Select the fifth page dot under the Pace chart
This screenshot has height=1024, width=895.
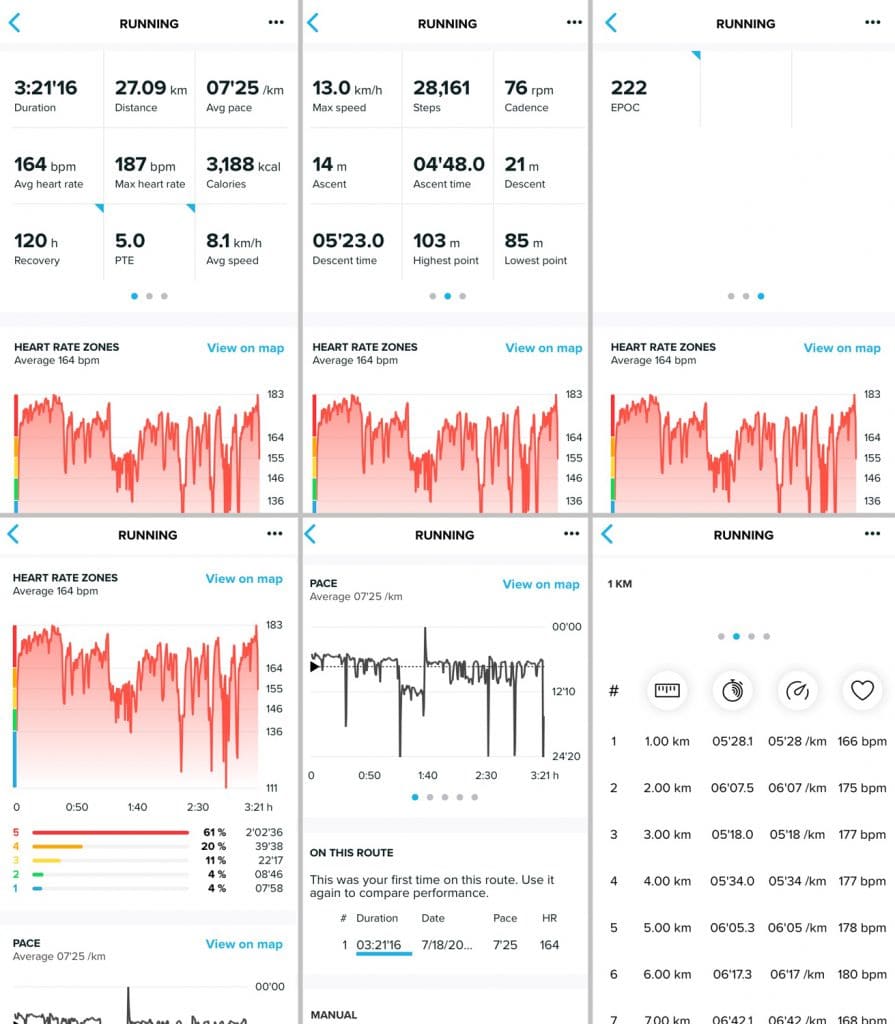point(475,797)
